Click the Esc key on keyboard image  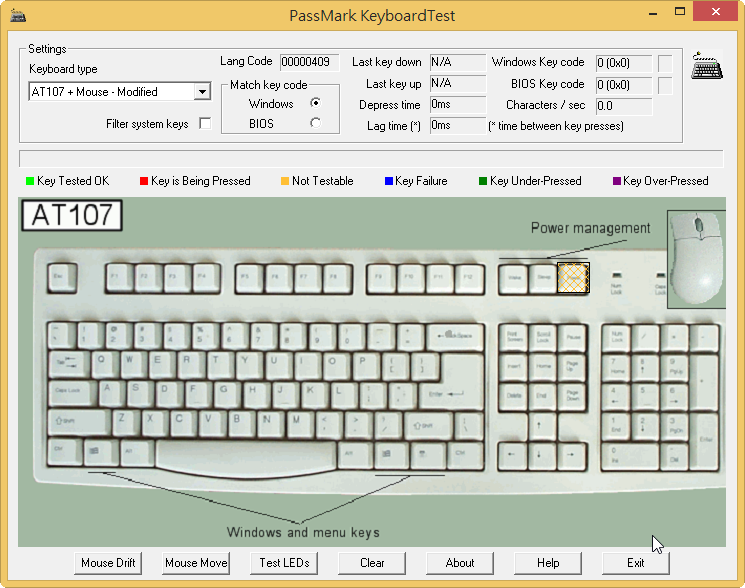62,277
